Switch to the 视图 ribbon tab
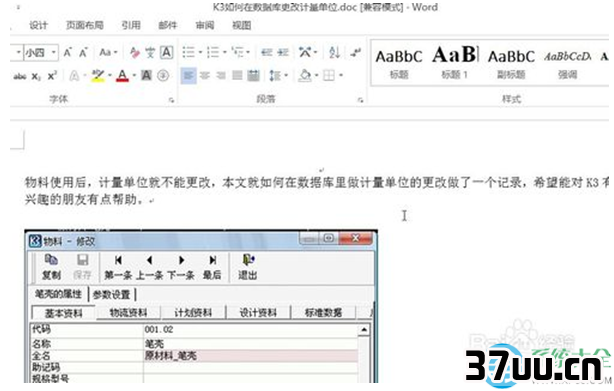This screenshot has height=391, width=614. click(x=242, y=25)
